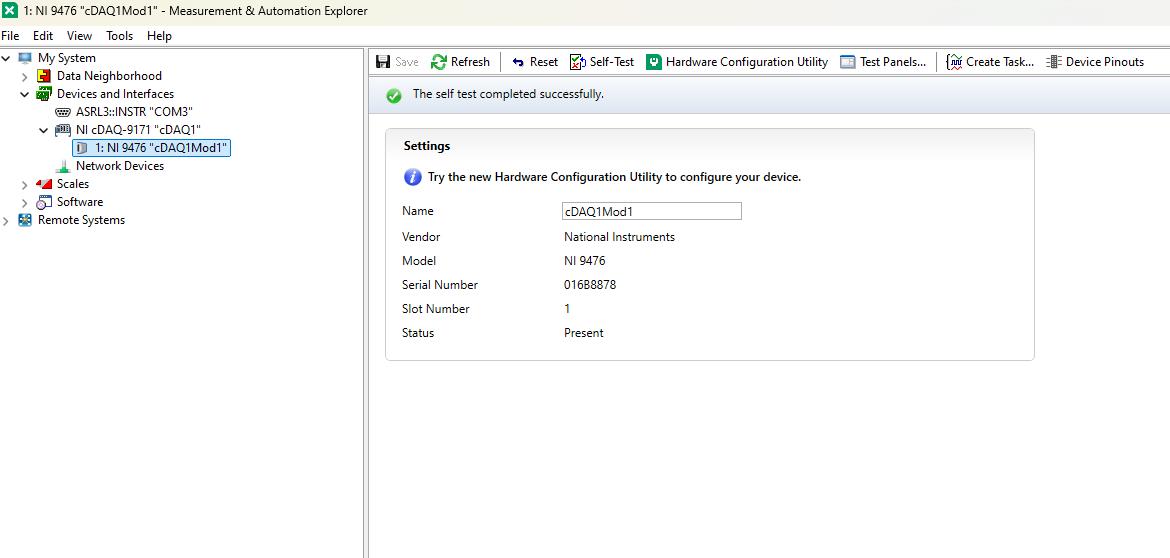Image resolution: width=1170 pixels, height=558 pixels.
Task: Open Test Panels for the module
Action: 883,62
